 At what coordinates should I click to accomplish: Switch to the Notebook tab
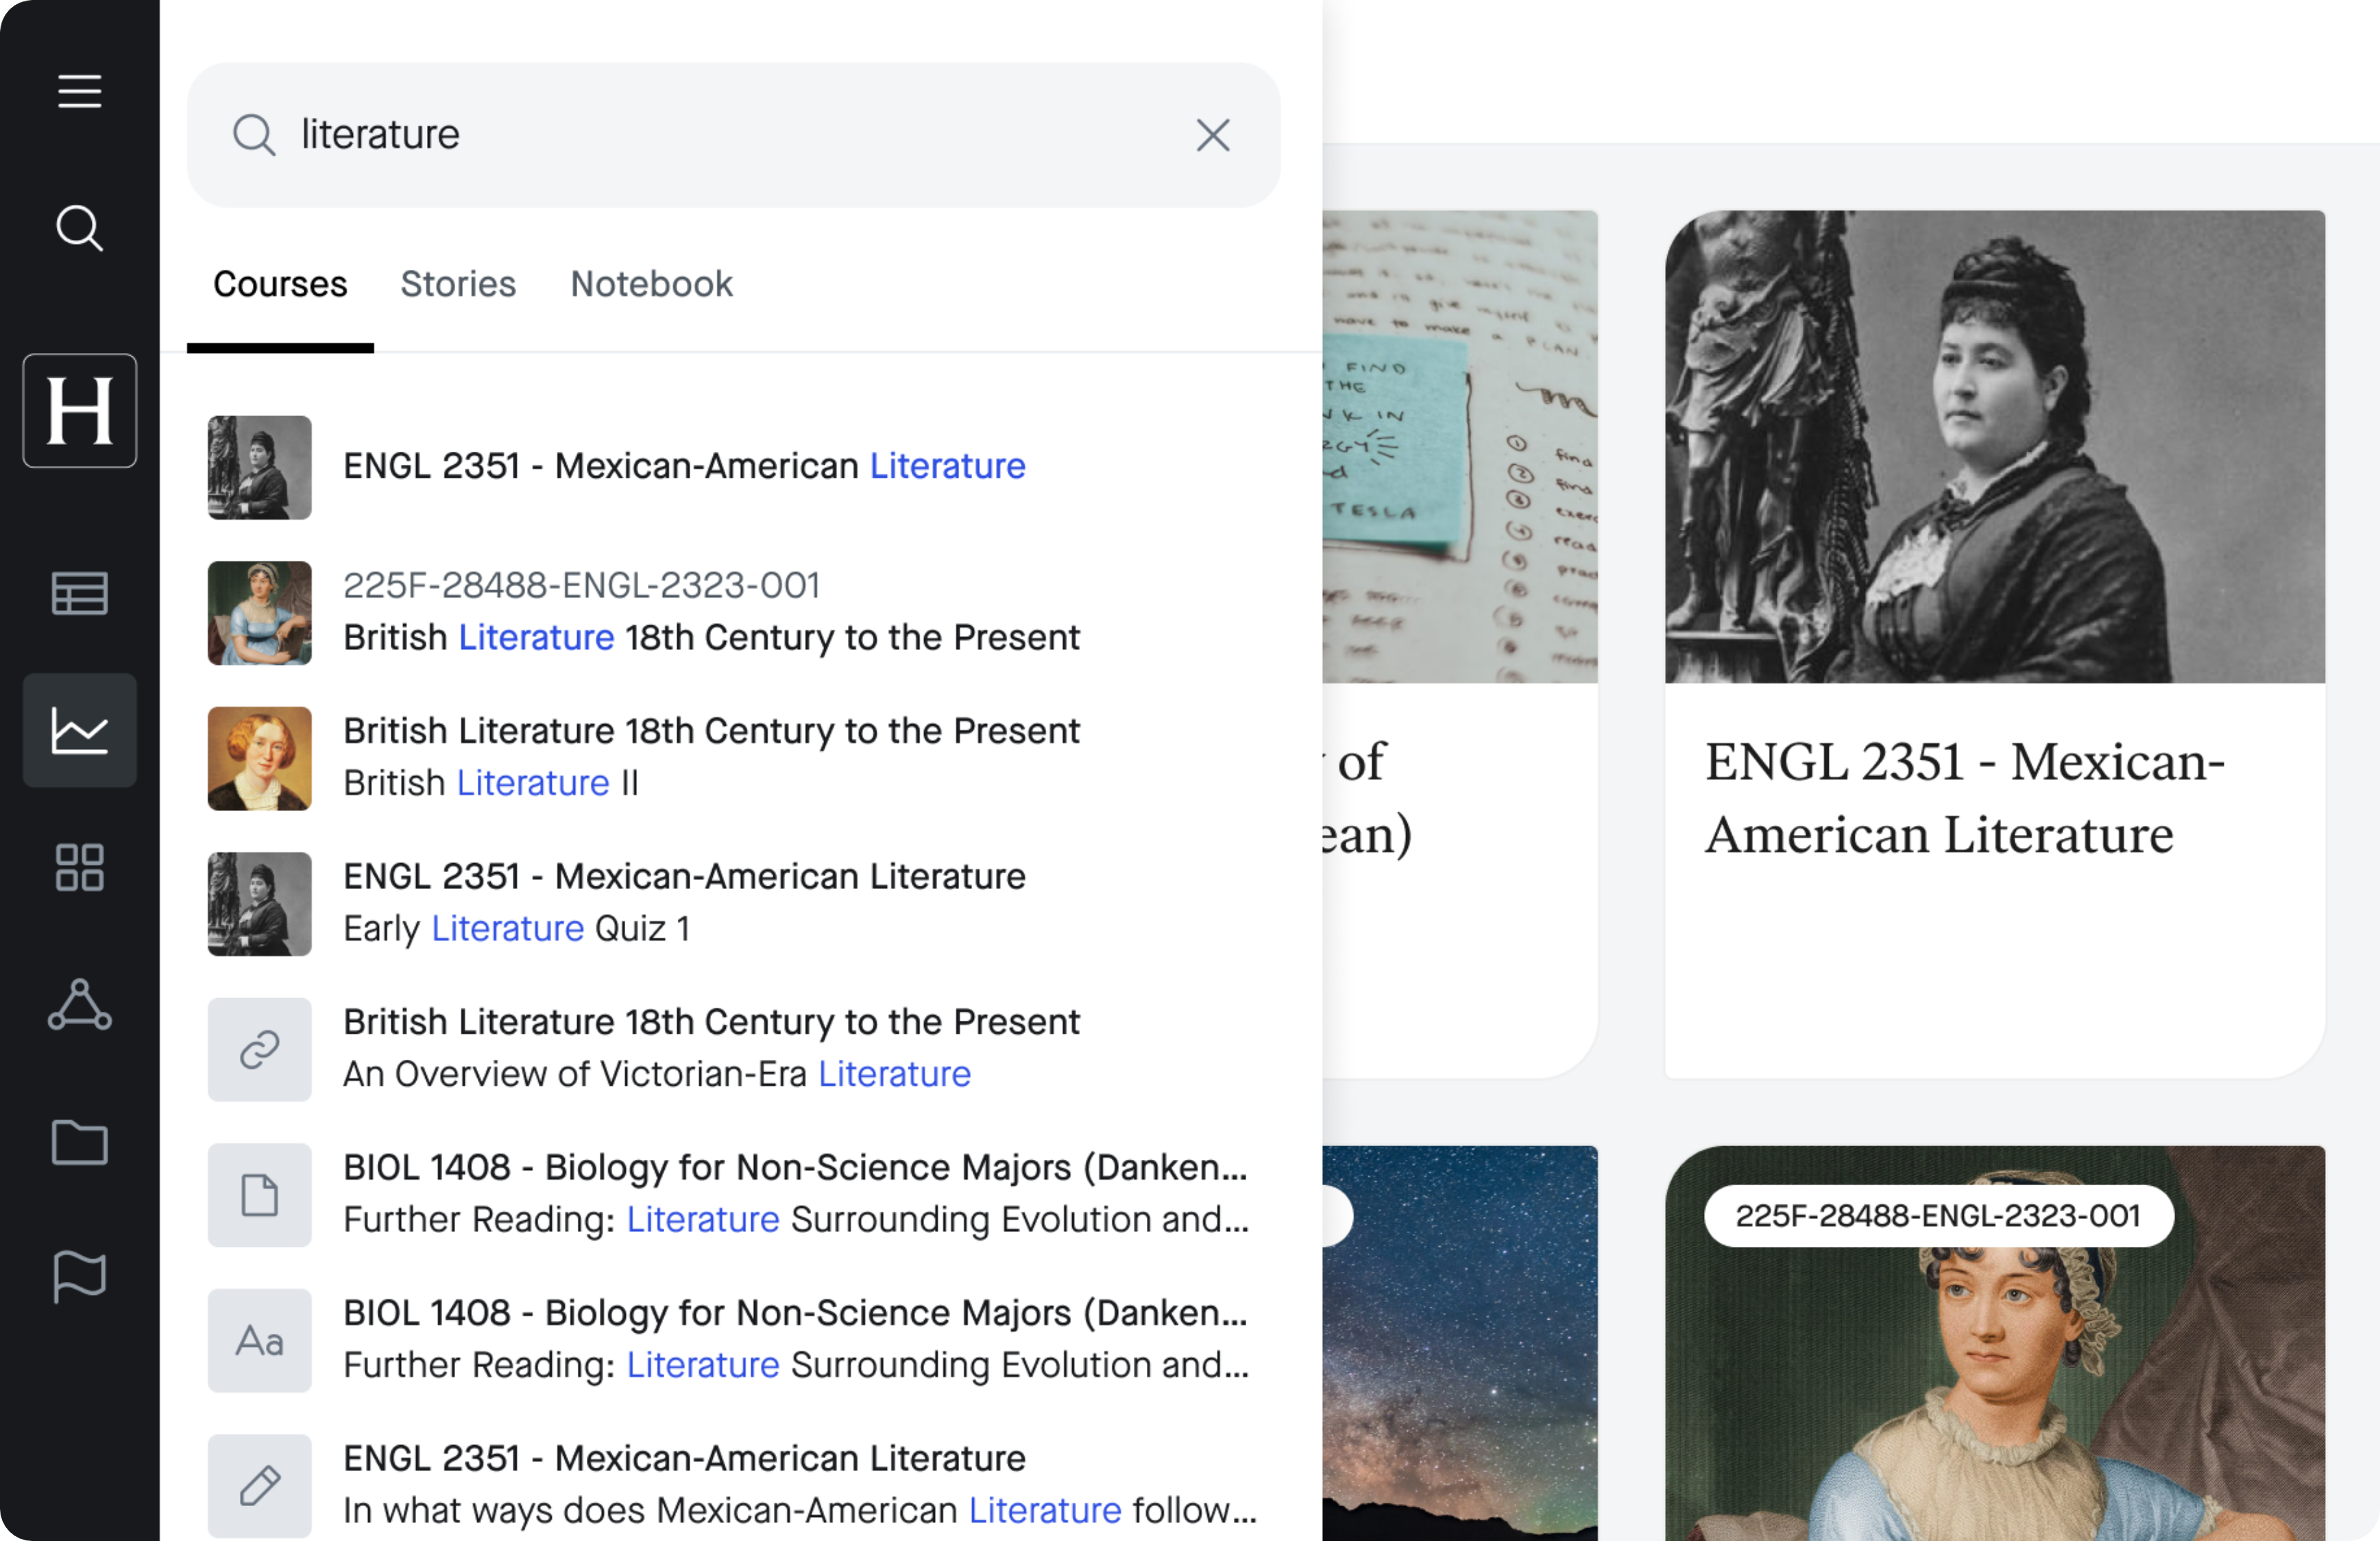(651, 284)
